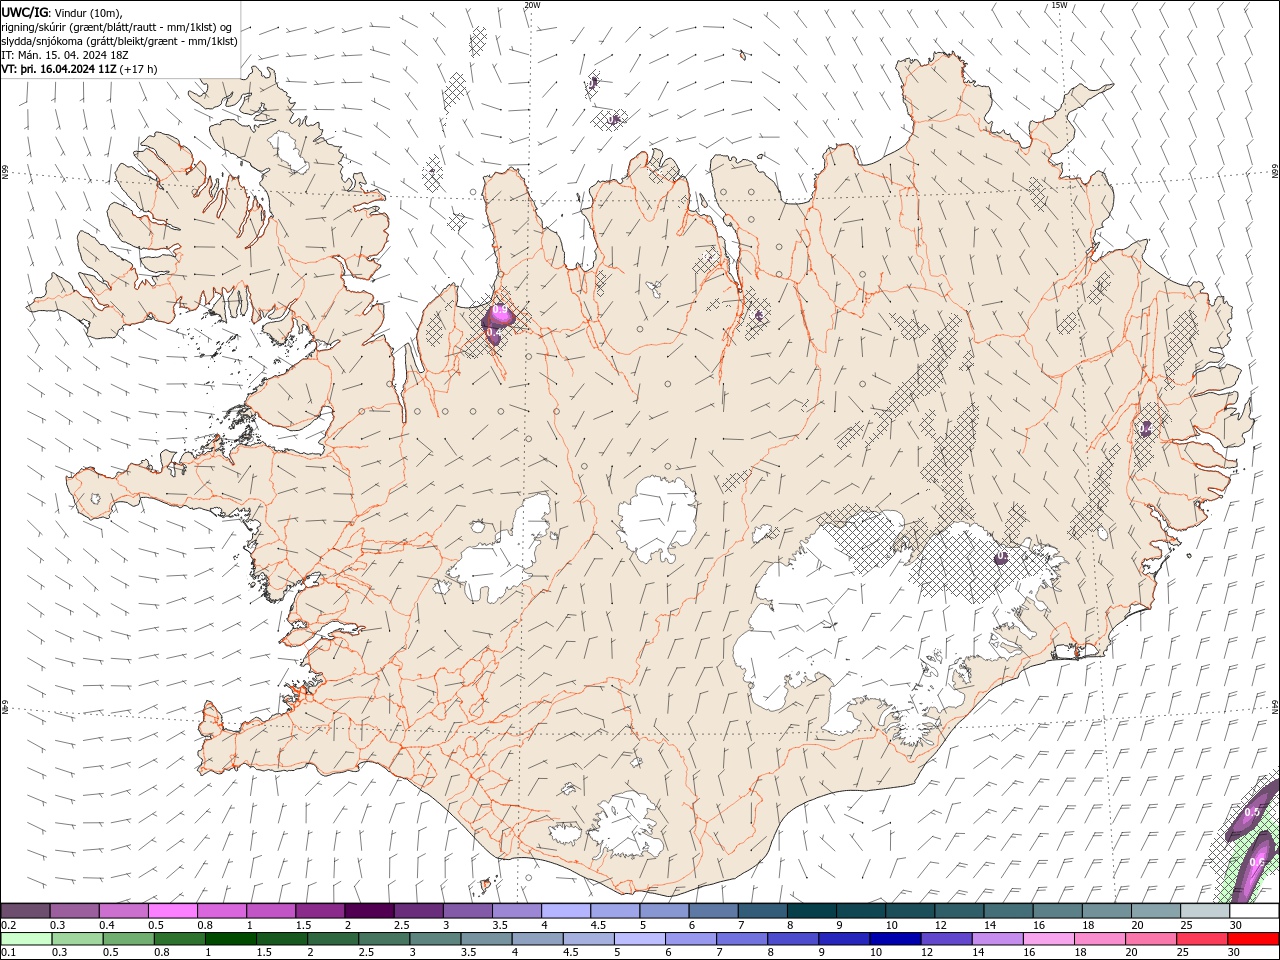Pick the light grey upper swatch labeled 25
This screenshot has height=960, width=1280.
(x=1205, y=910)
